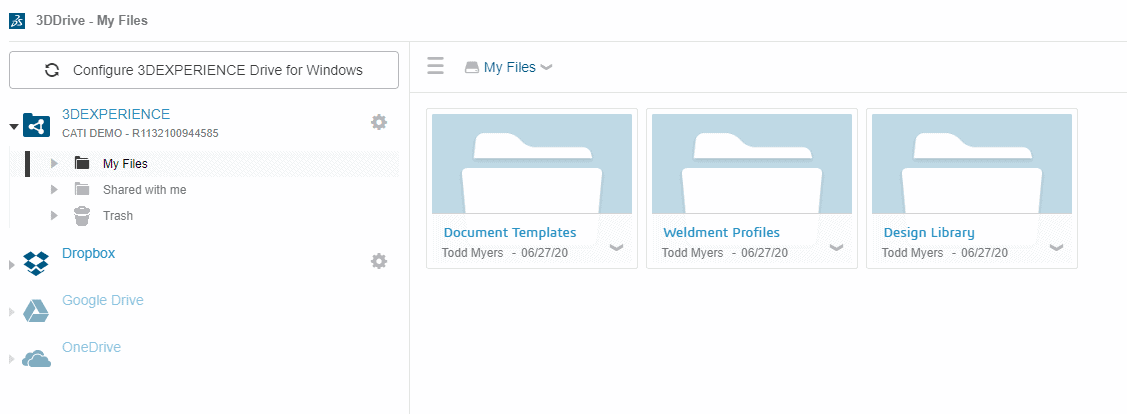
Task: Open the Google Drive link
Action: click(103, 300)
